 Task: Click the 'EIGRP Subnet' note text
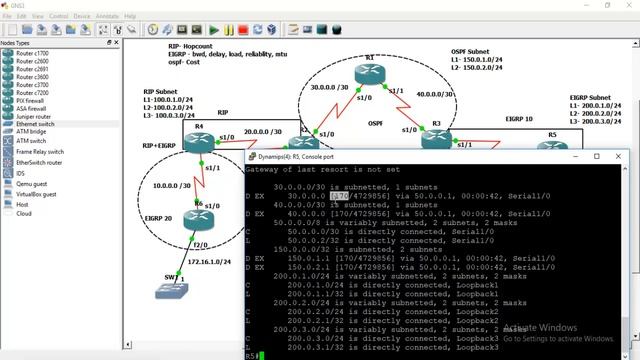[x=590, y=98]
